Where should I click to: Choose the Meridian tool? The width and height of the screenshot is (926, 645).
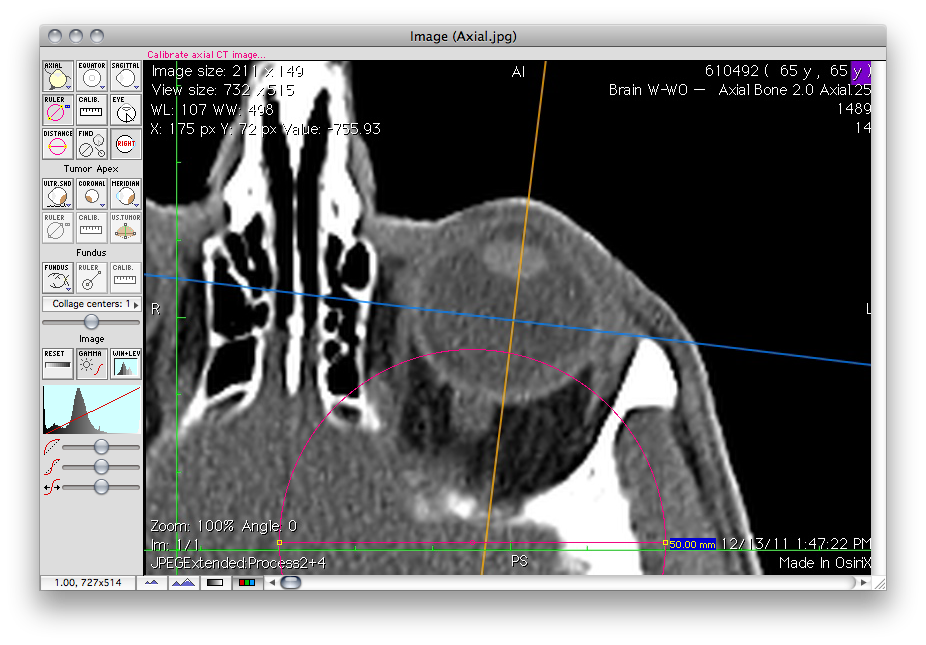coord(125,195)
